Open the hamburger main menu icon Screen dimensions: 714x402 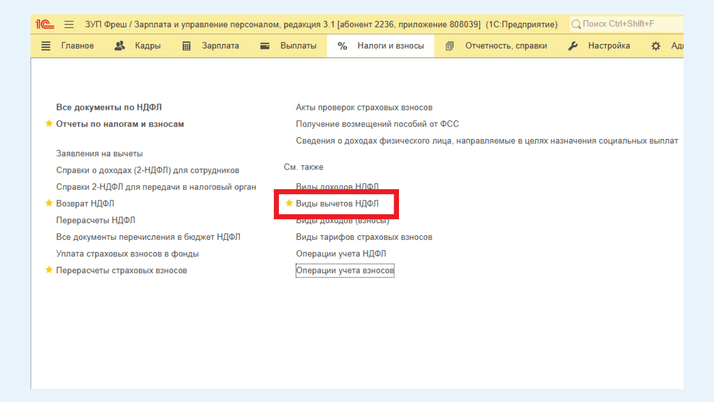coord(69,25)
